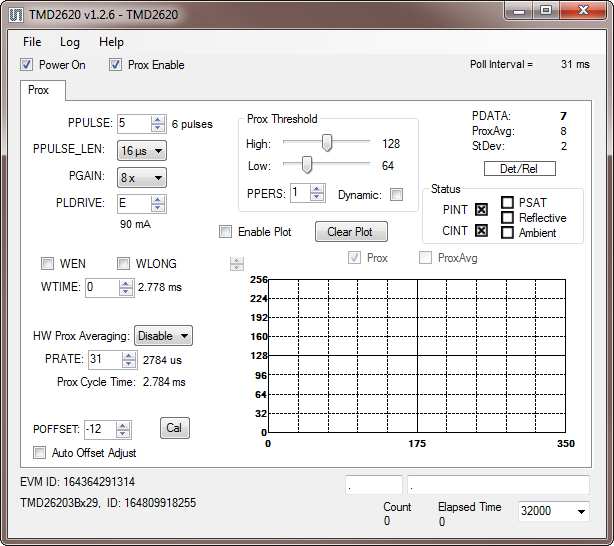Click the '6 pulses' label

[192, 124]
